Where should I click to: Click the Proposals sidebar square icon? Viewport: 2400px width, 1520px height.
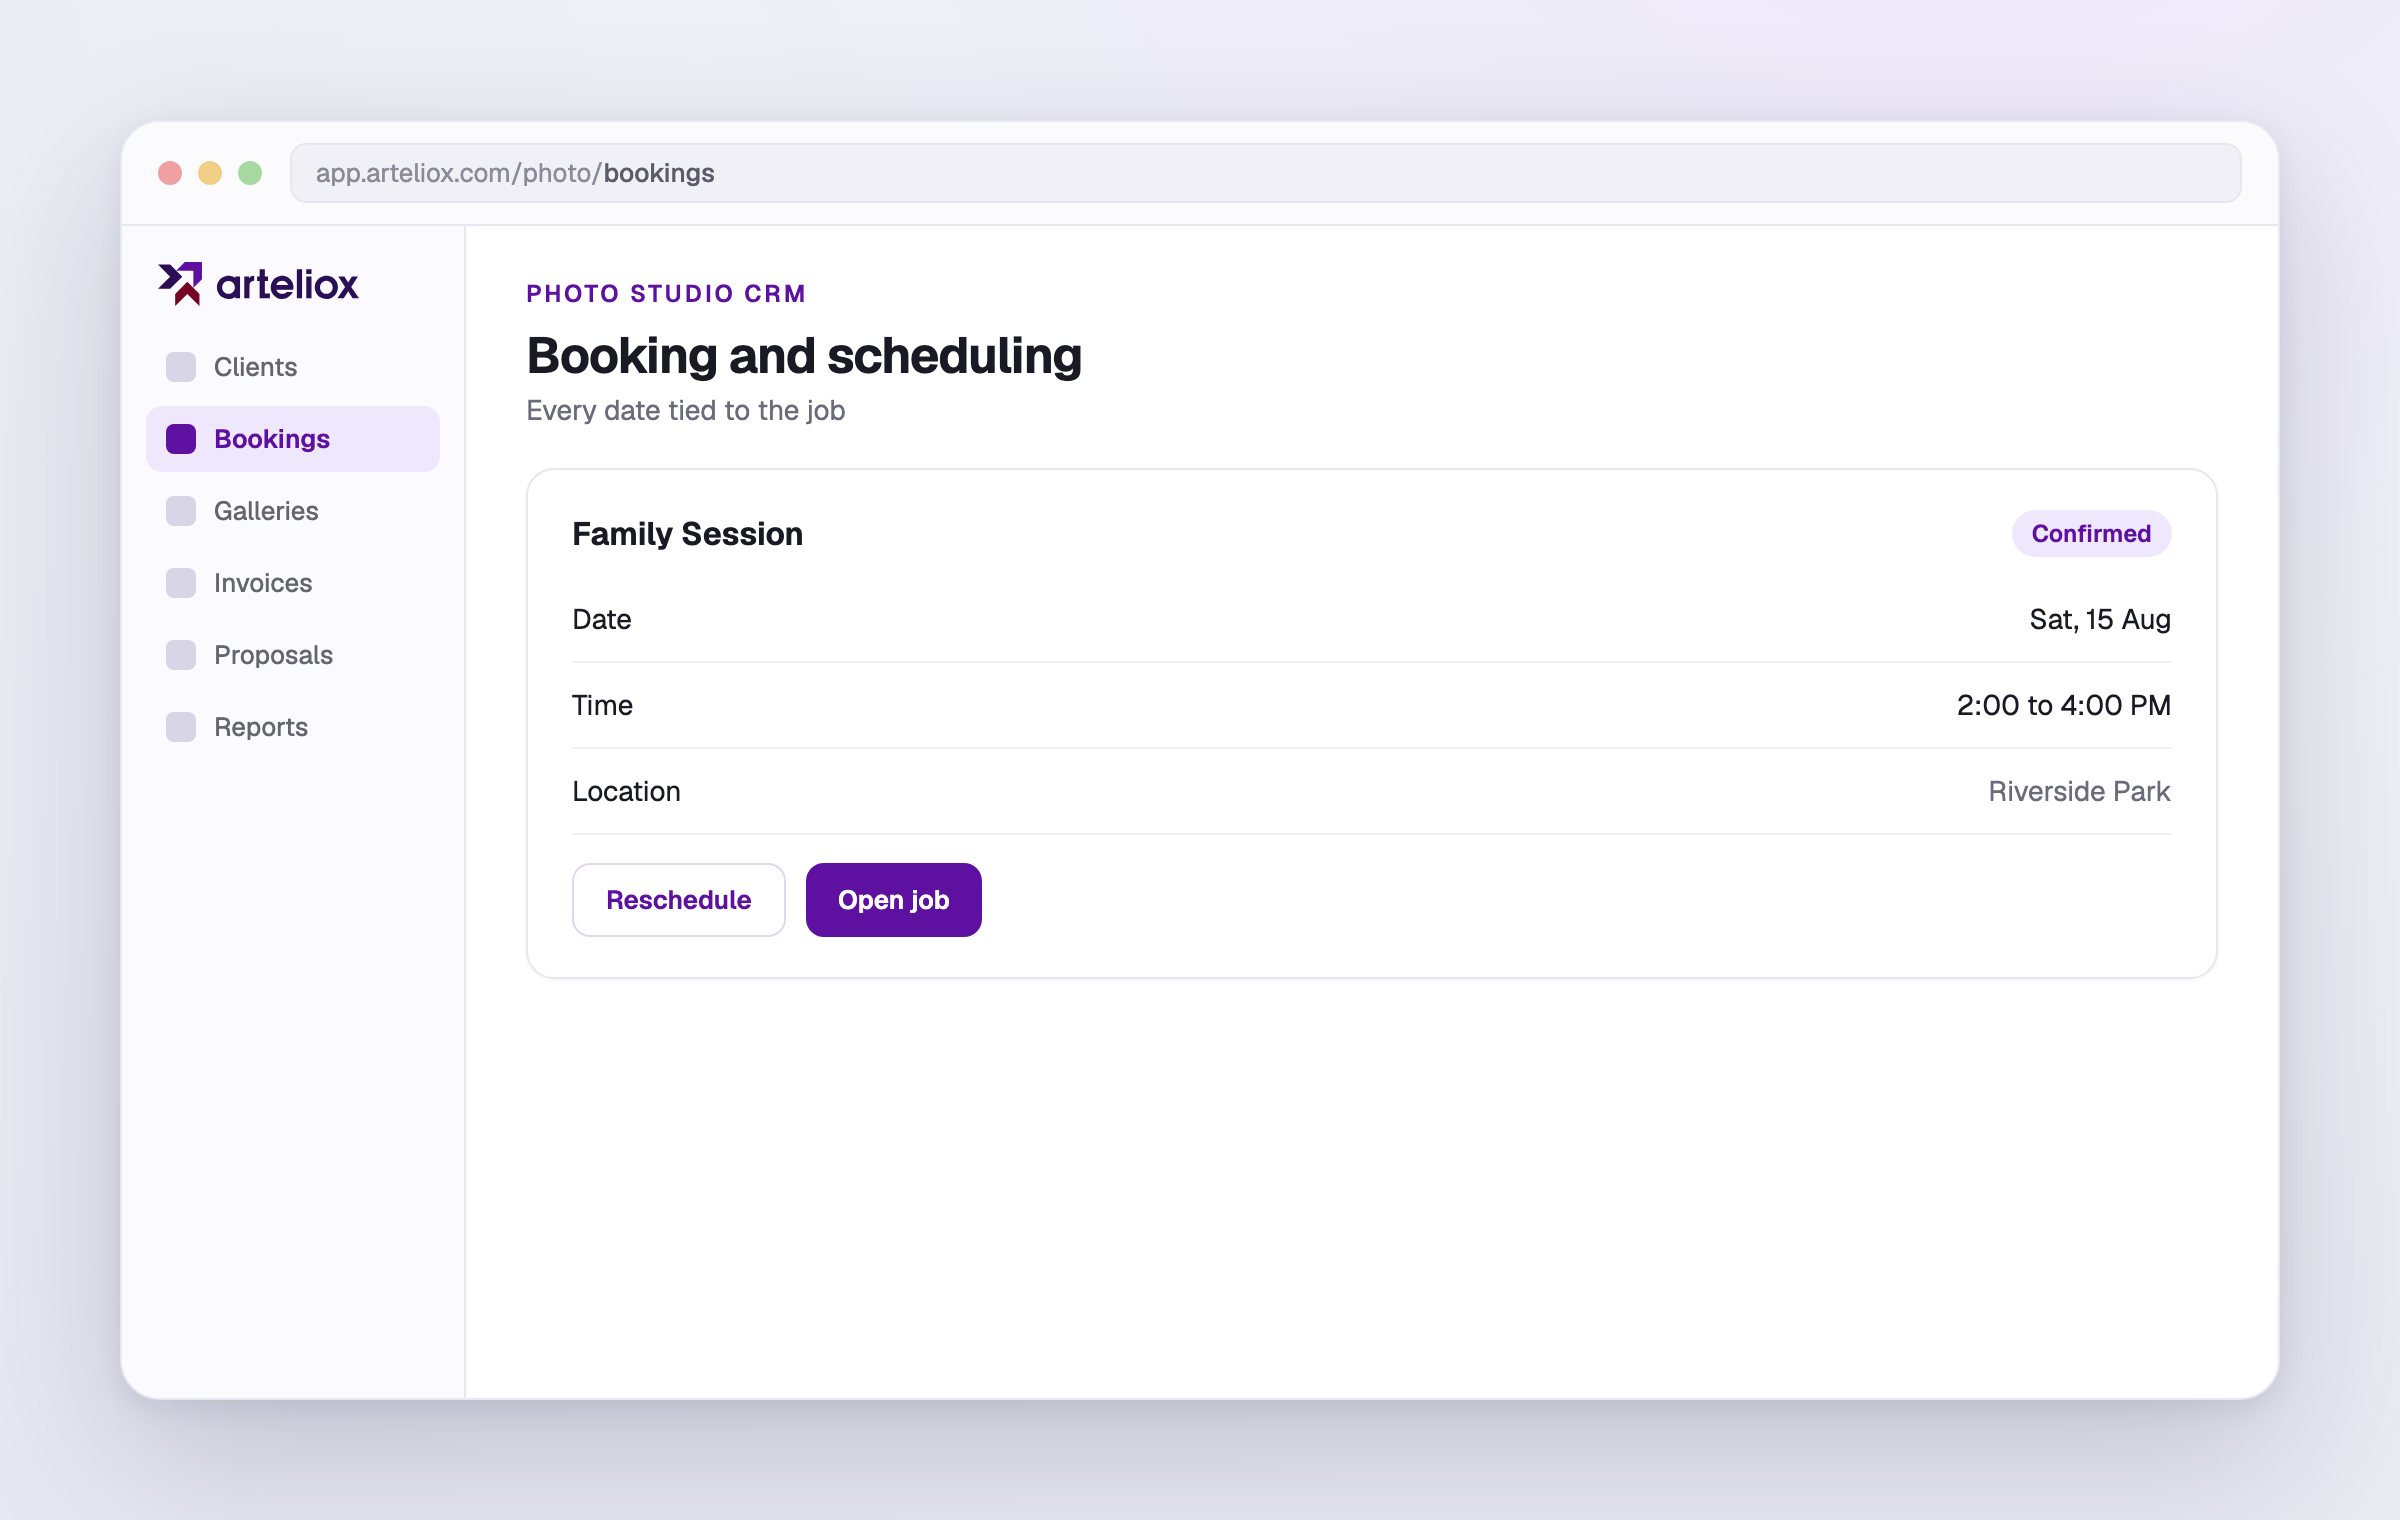(x=181, y=655)
